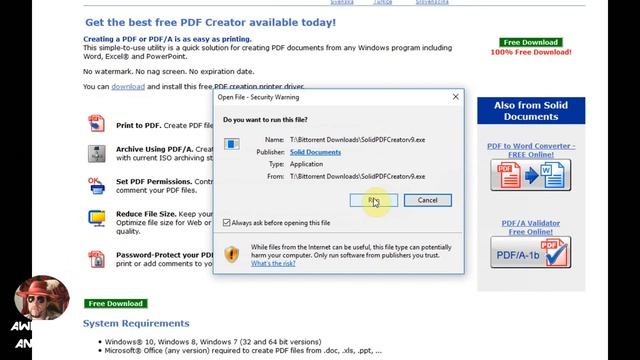Open the Solid Documents publisher link

point(315,152)
